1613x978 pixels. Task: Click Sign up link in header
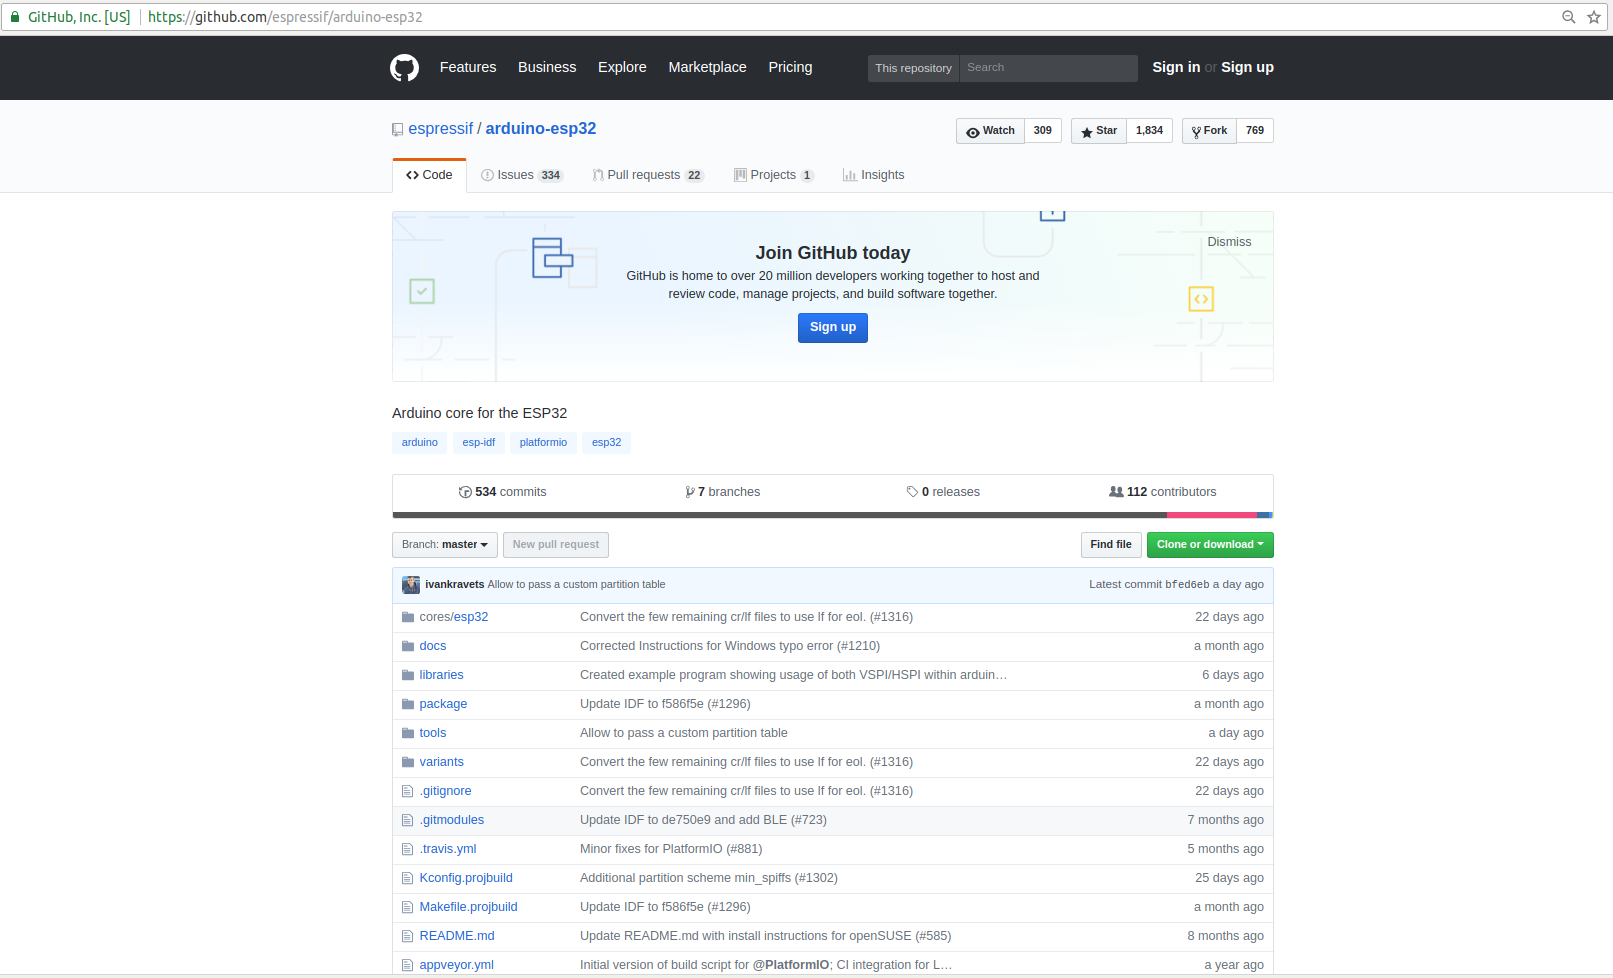1247,68
